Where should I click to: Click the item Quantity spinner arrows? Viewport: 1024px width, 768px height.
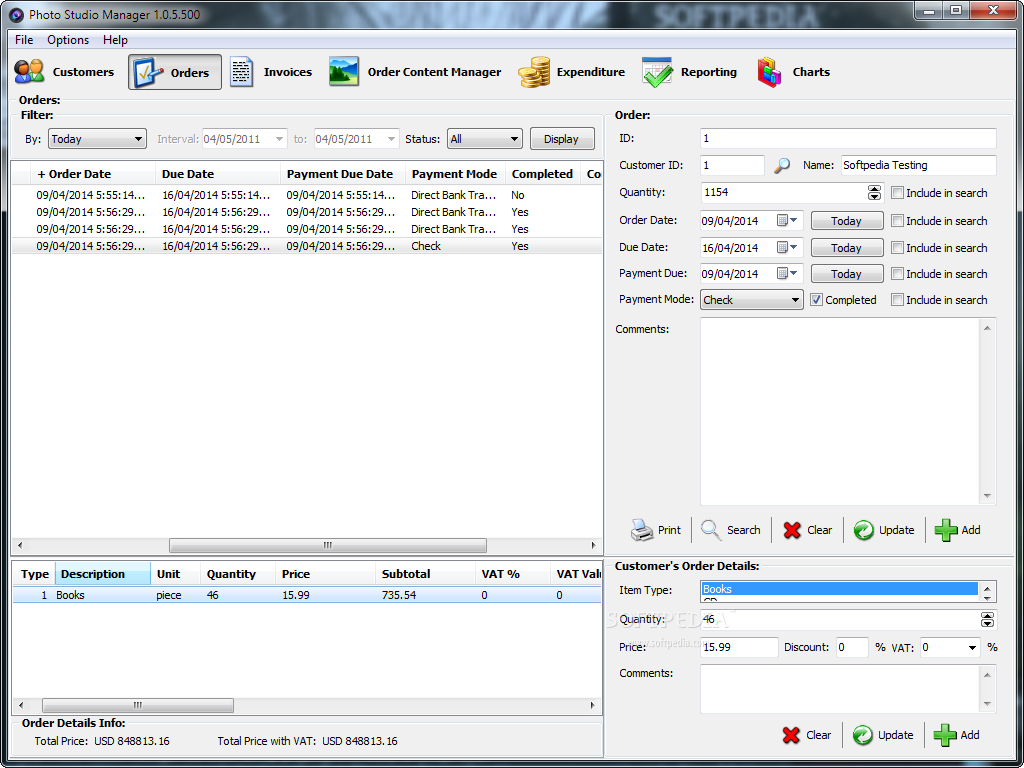tap(987, 620)
